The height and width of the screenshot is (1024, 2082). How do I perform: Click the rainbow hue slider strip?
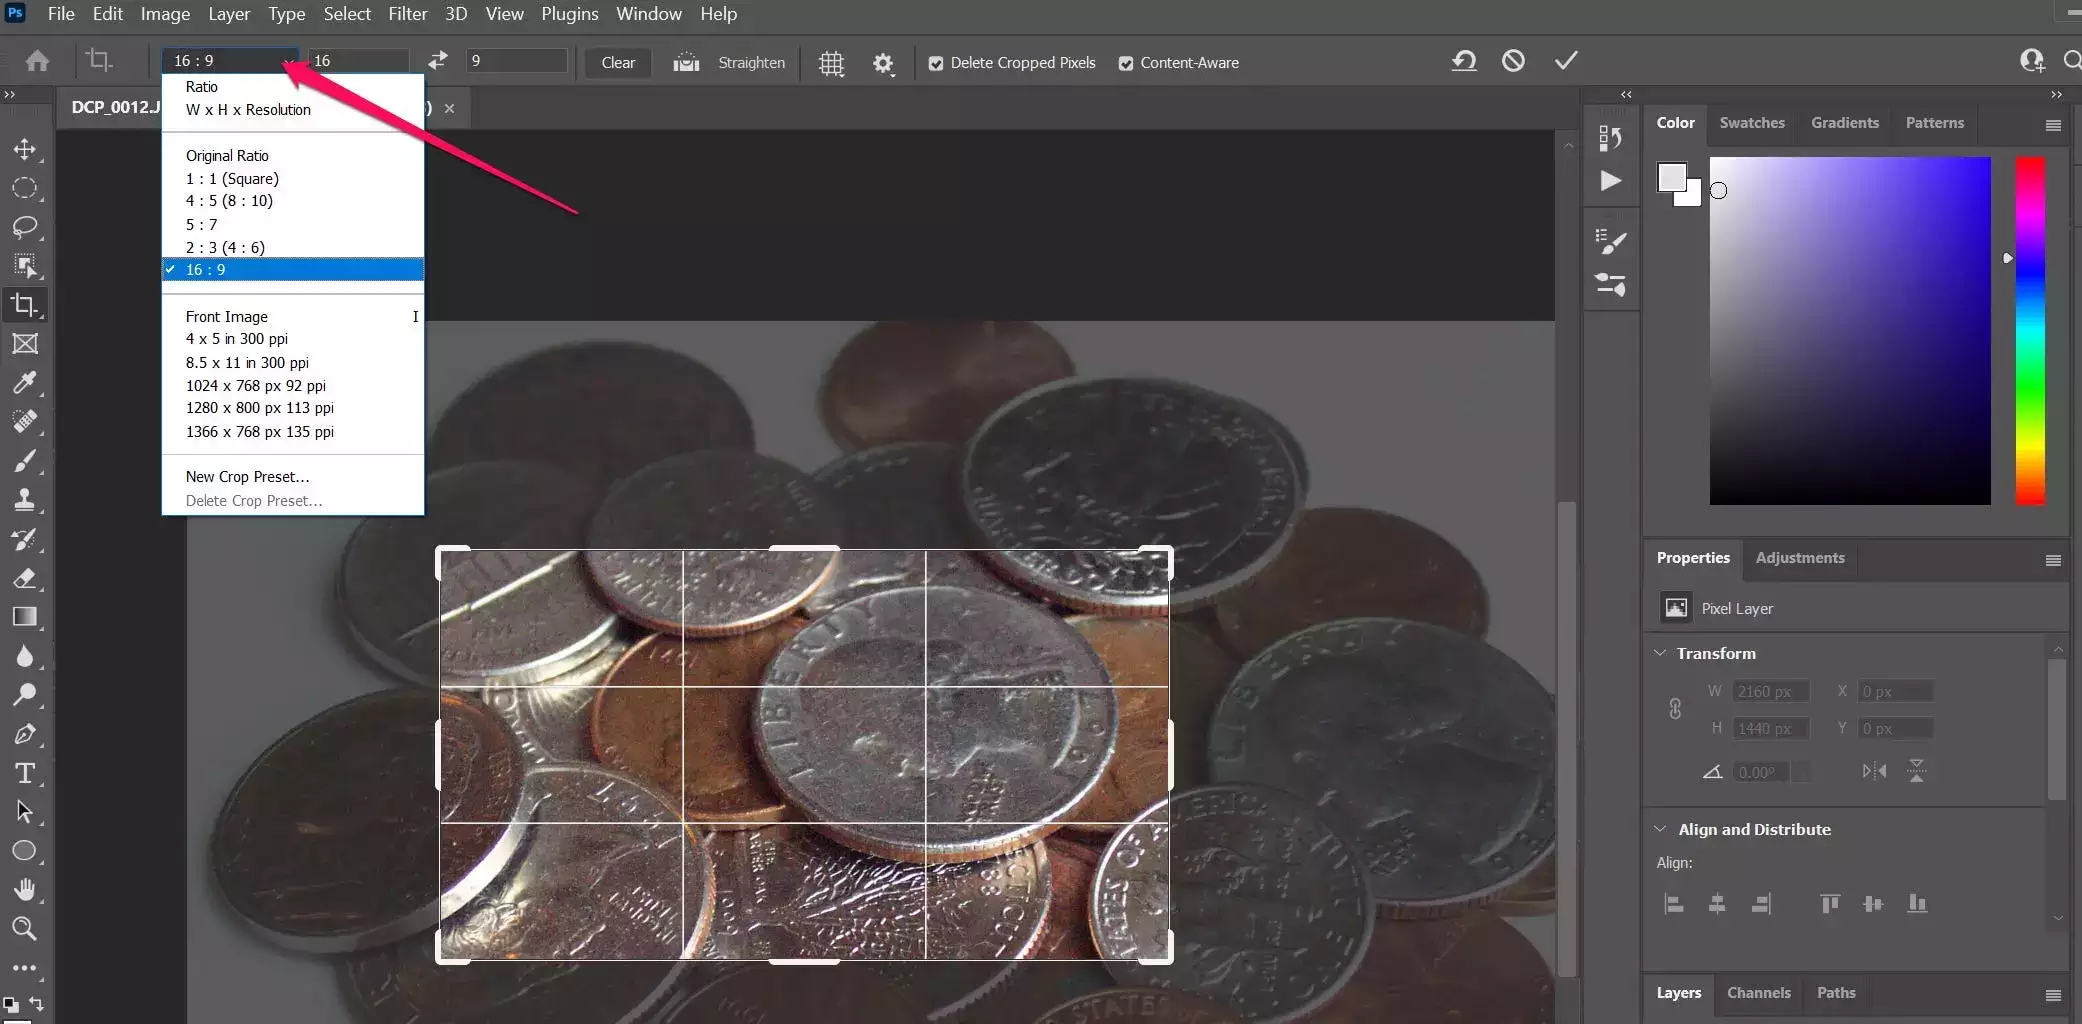pos(2029,330)
